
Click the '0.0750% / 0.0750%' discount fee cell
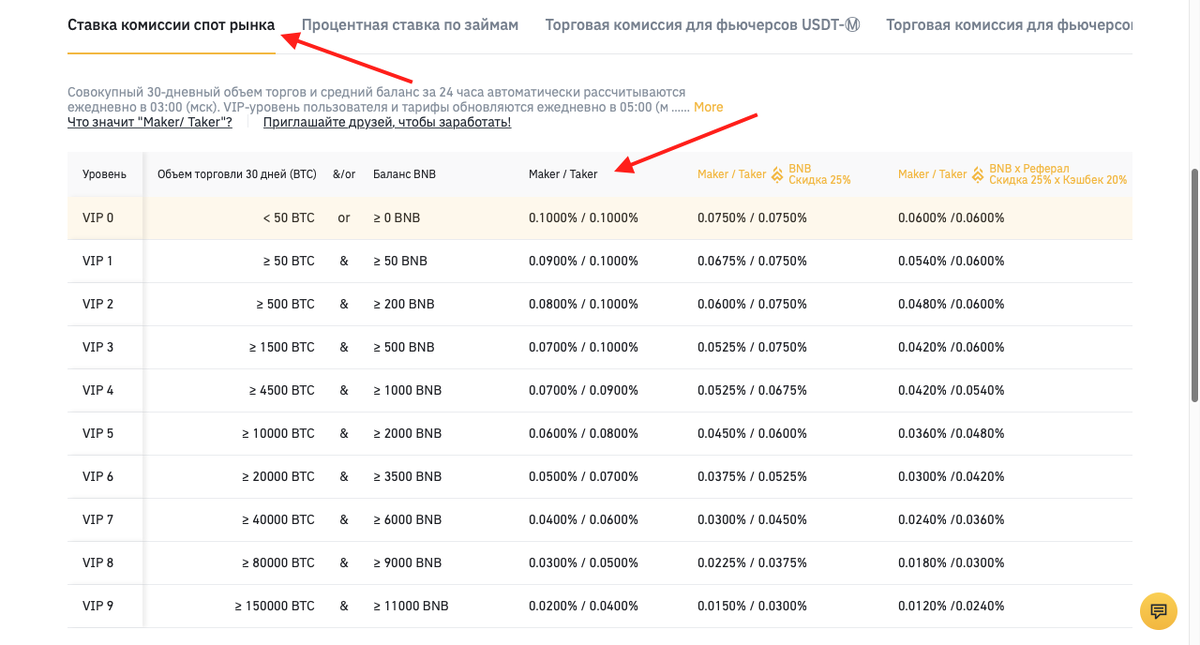point(752,218)
